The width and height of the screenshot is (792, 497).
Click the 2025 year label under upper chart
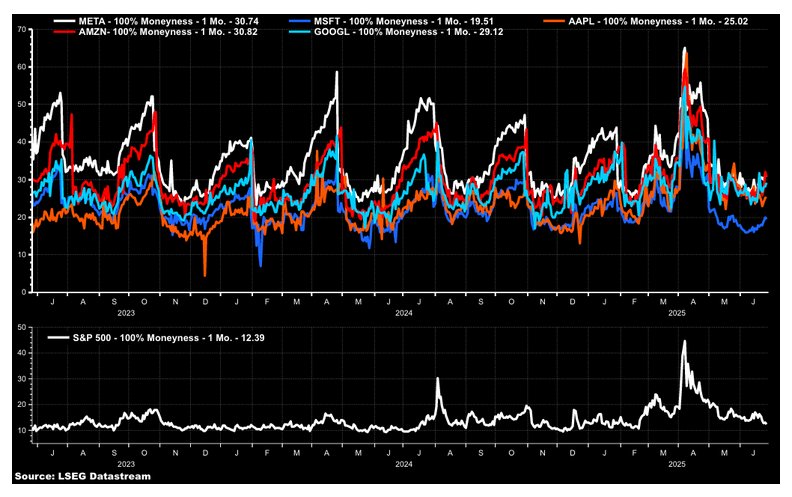tap(677, 313)
